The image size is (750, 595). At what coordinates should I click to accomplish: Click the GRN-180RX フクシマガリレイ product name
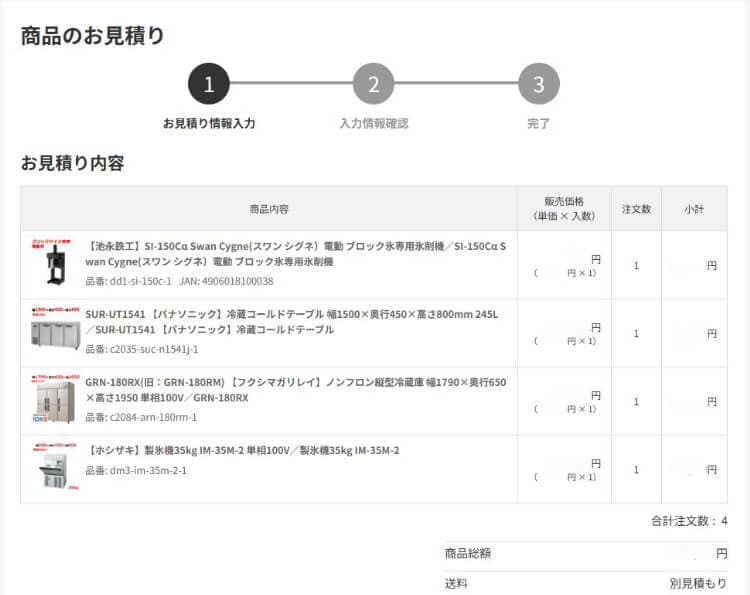pyautogui.click(x=295, y=389)
